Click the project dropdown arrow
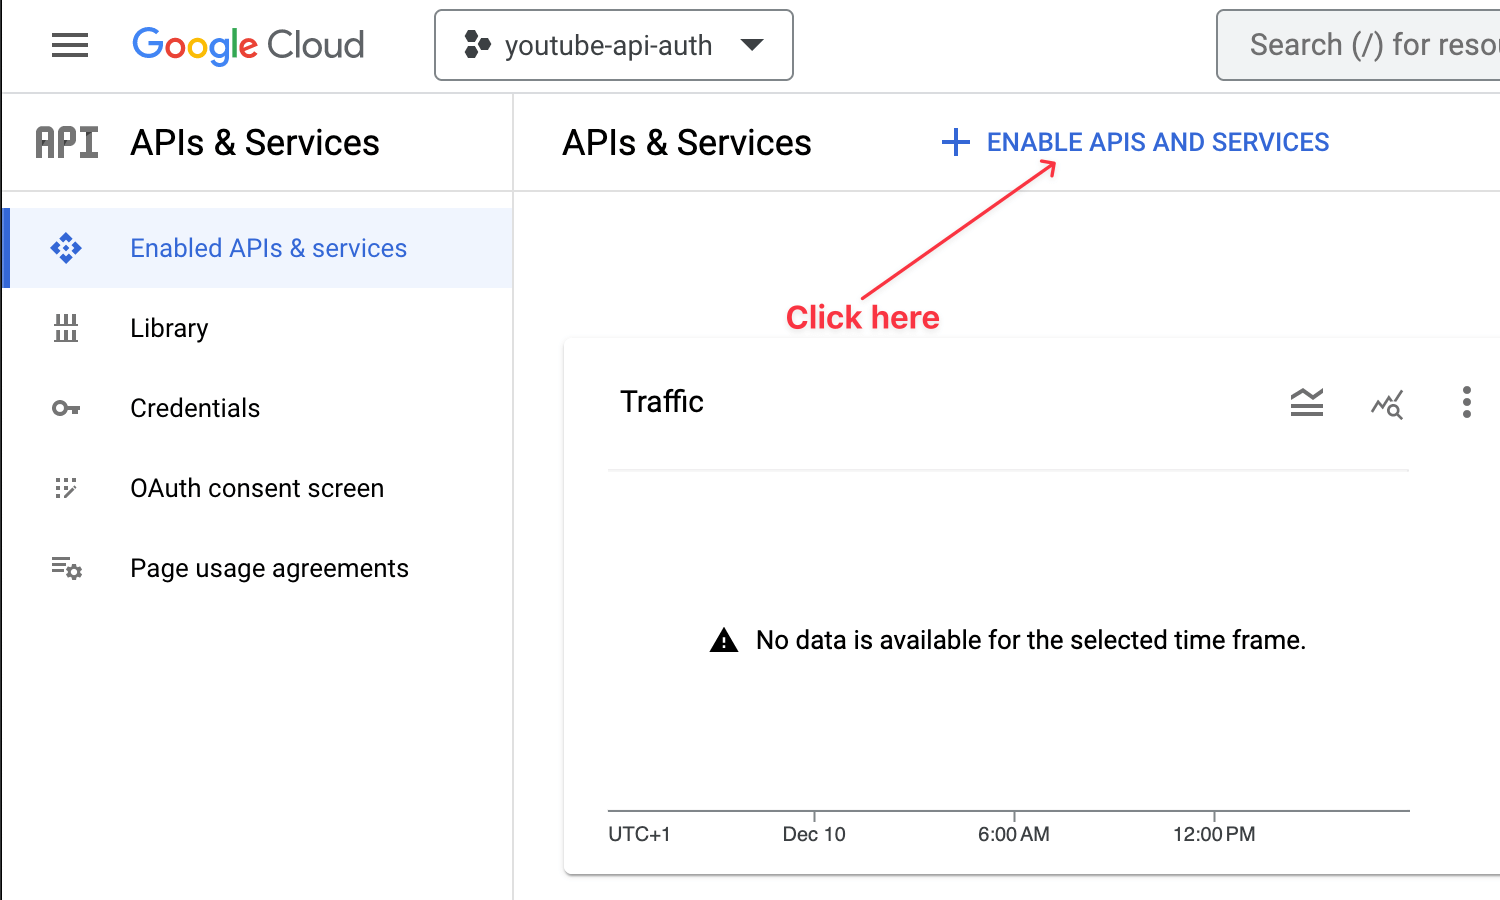Viewport: 1500px width, 900px height. [752, 45]
